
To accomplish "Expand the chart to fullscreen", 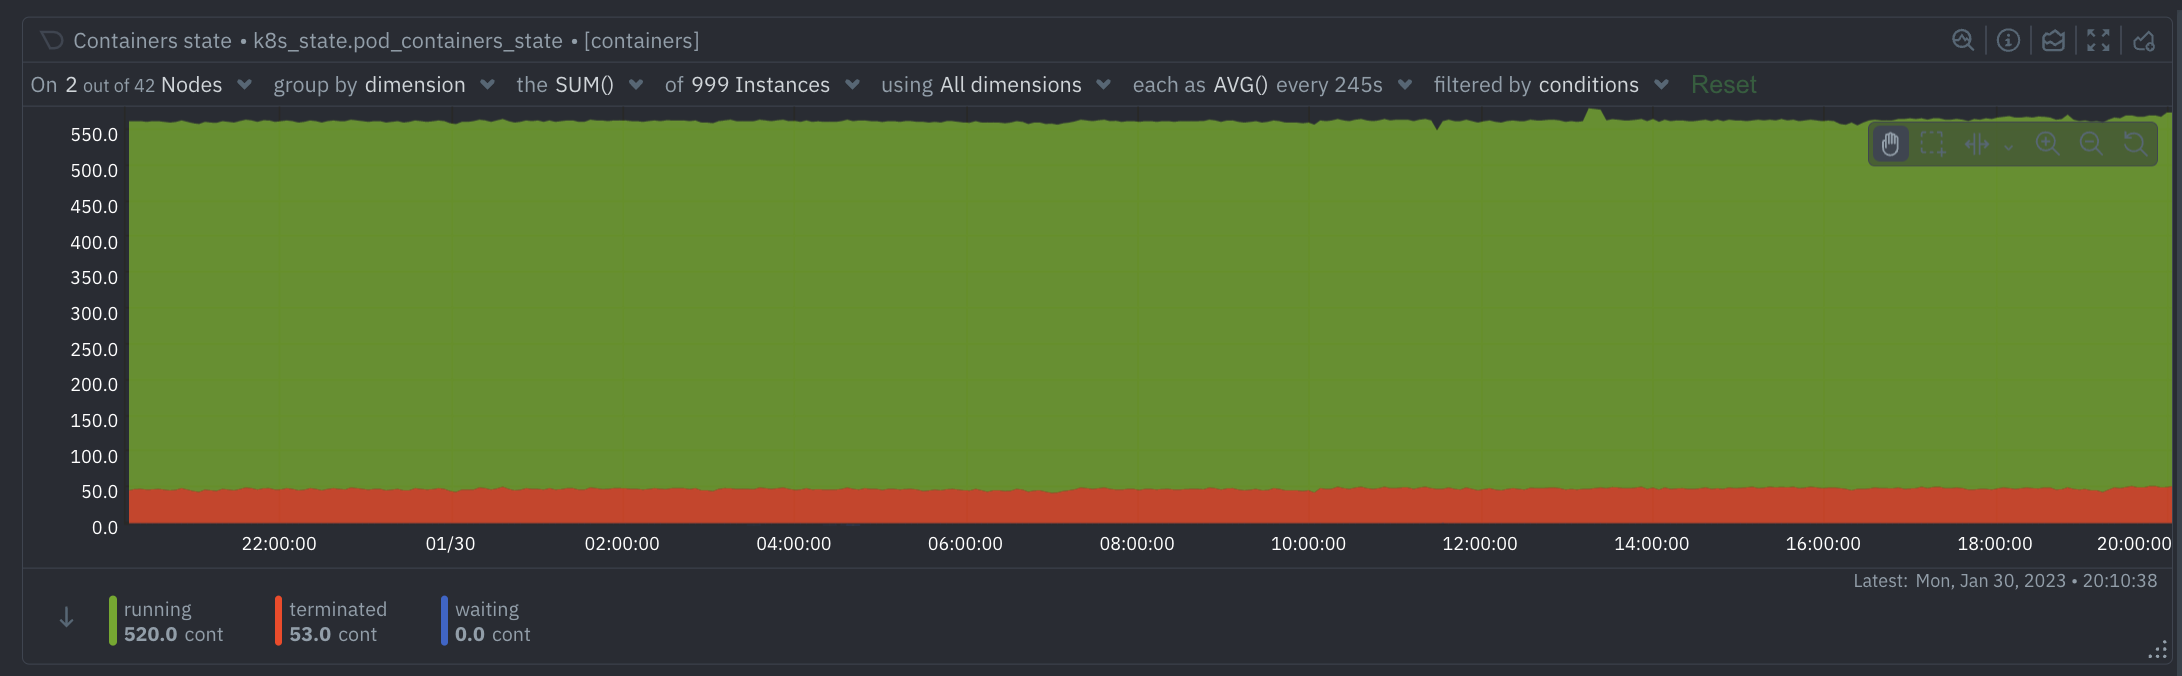I will click(2098, 40).
